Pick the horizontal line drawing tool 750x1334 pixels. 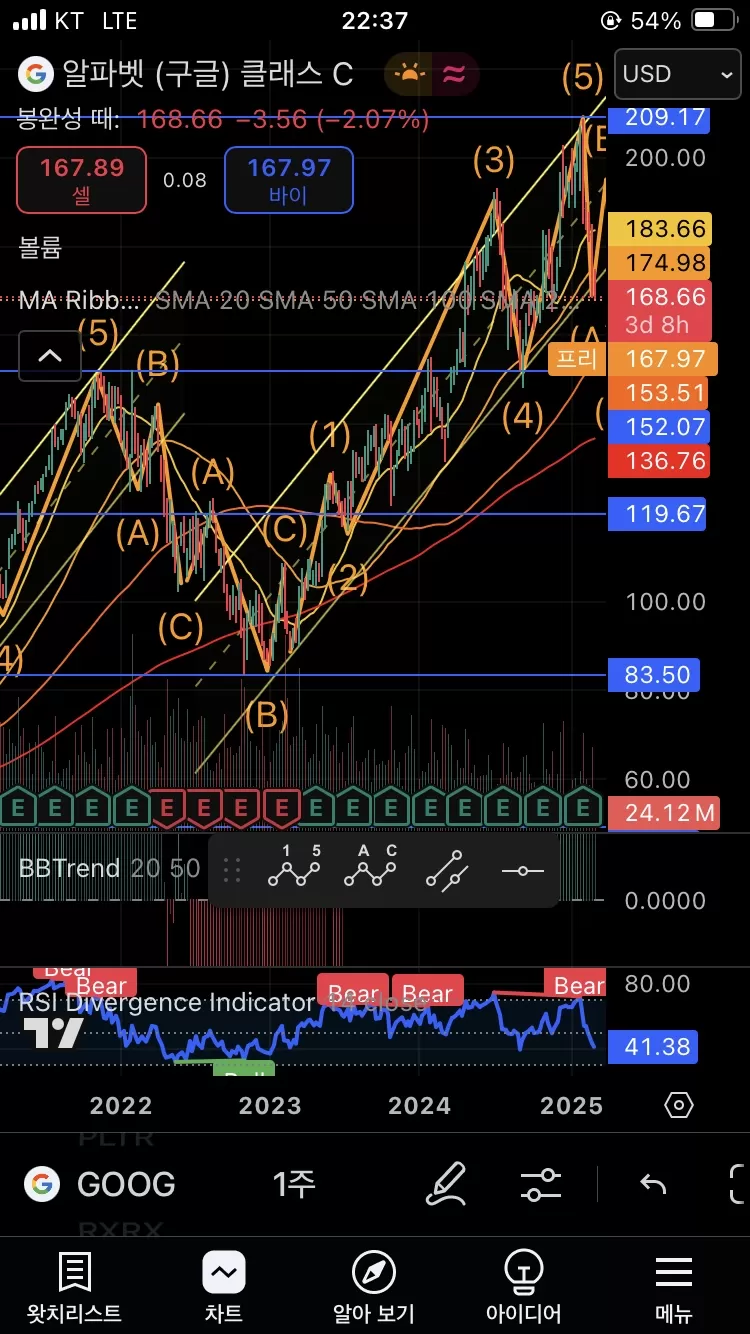pos(522,870)
